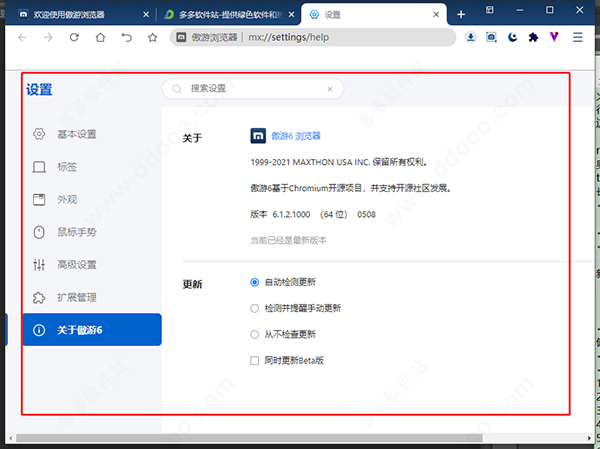Click the gear icon for 基本设置
600x449 pixels.
tap(39, 134)
